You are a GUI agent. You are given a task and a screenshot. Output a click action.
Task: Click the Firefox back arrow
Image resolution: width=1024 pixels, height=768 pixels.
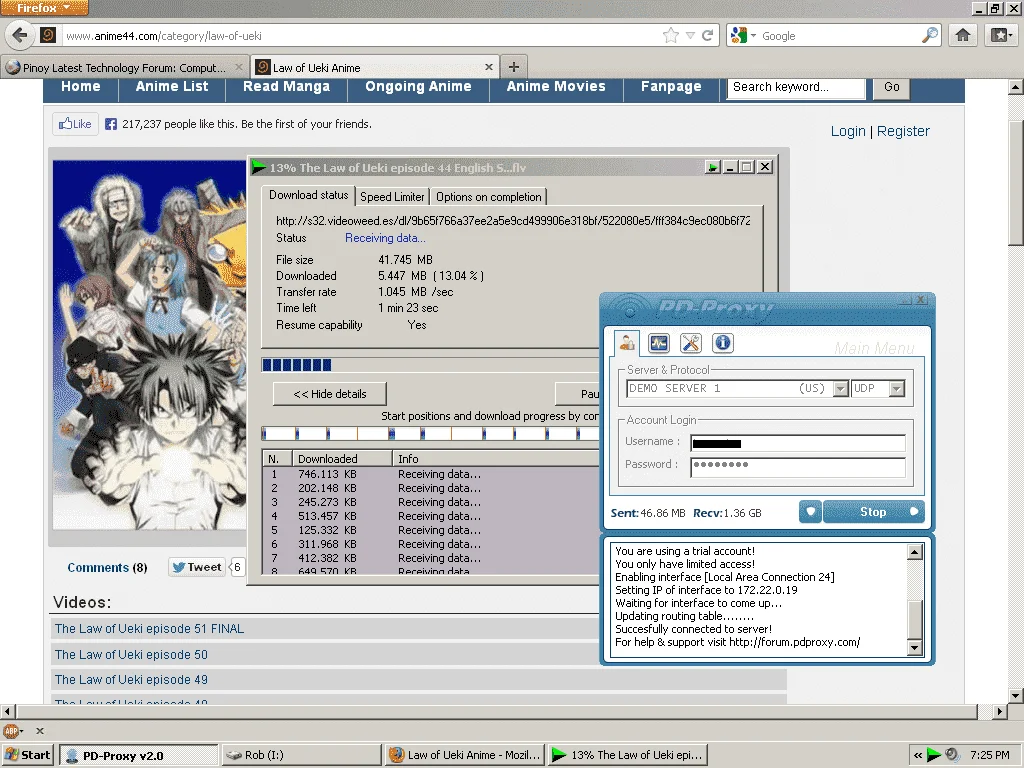click(x=20, y=35)
